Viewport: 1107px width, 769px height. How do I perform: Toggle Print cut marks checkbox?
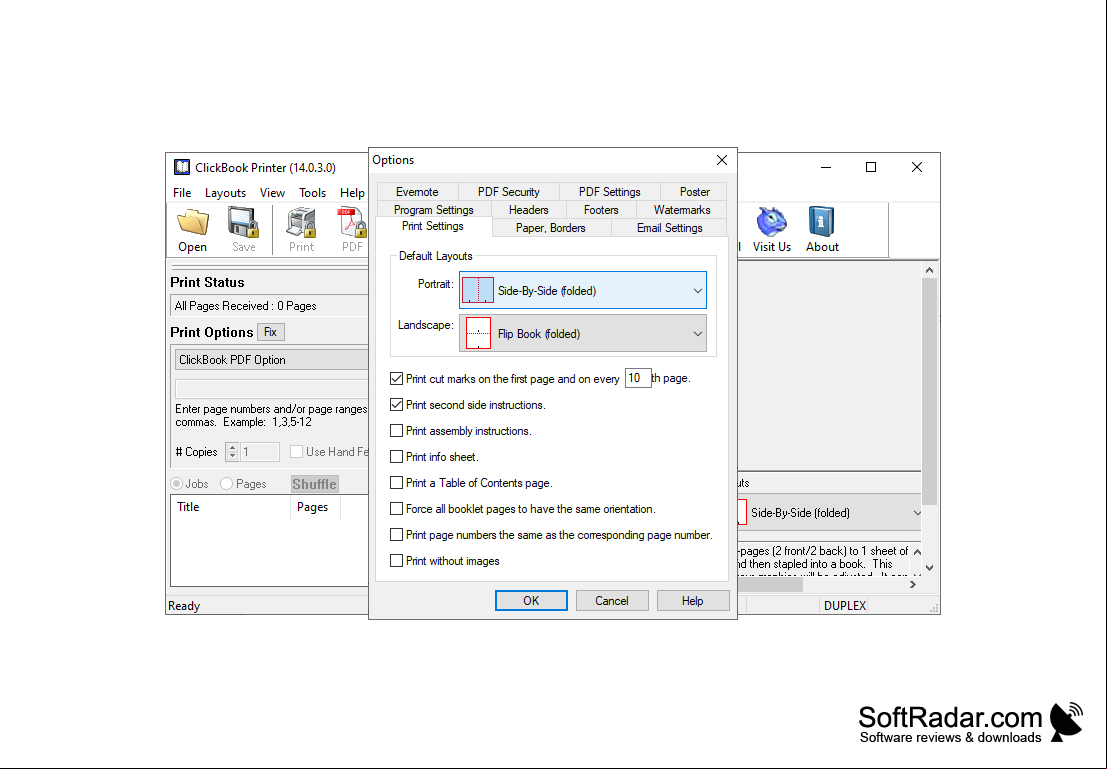coord(397,378)
